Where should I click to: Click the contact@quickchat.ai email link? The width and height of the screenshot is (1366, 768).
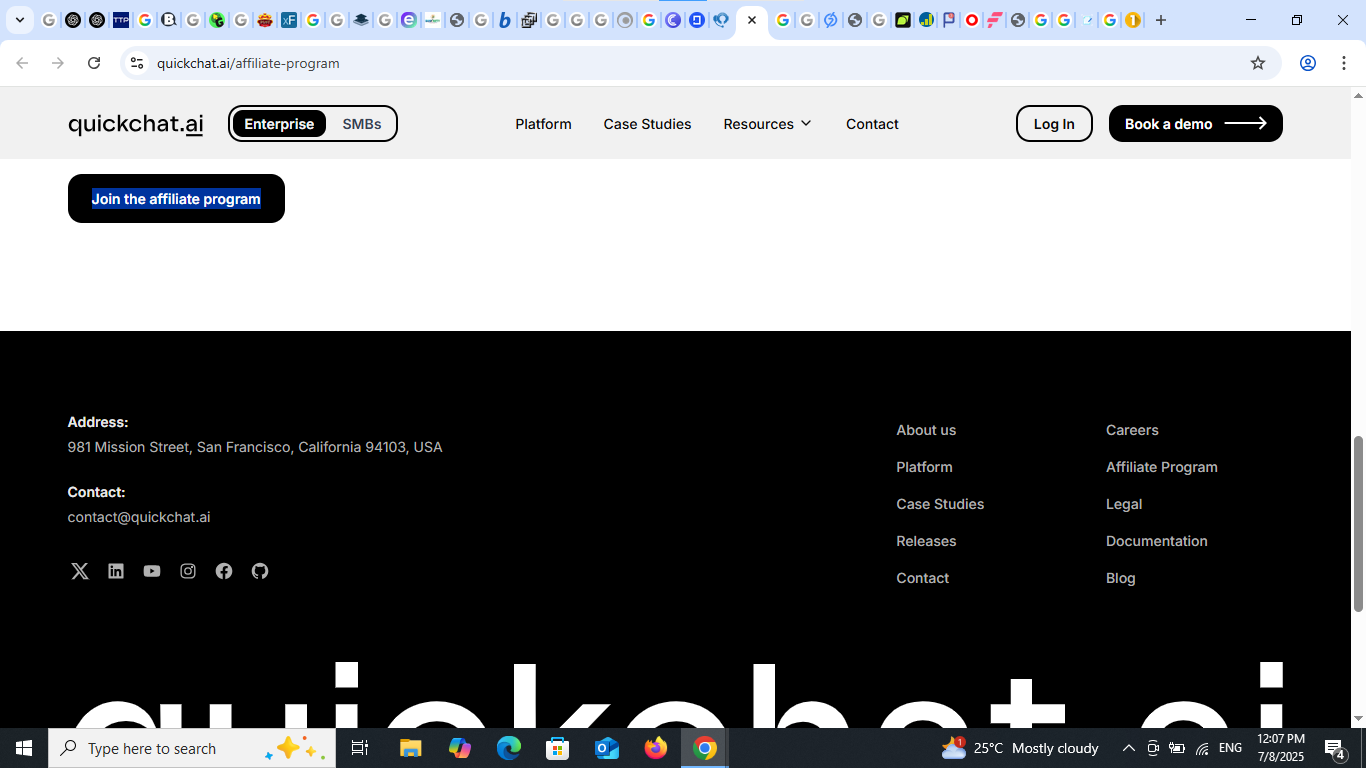pyautogui.click(x=139, y=517)
